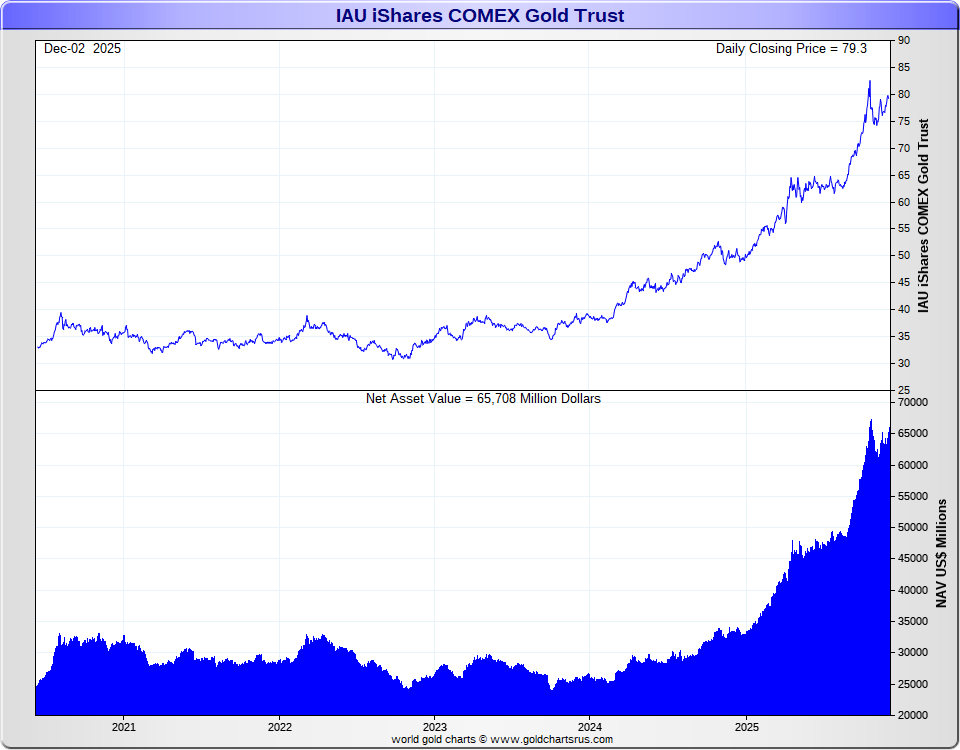
Task: Select the 2024 x-axis year marker
Action: point(590,727)
